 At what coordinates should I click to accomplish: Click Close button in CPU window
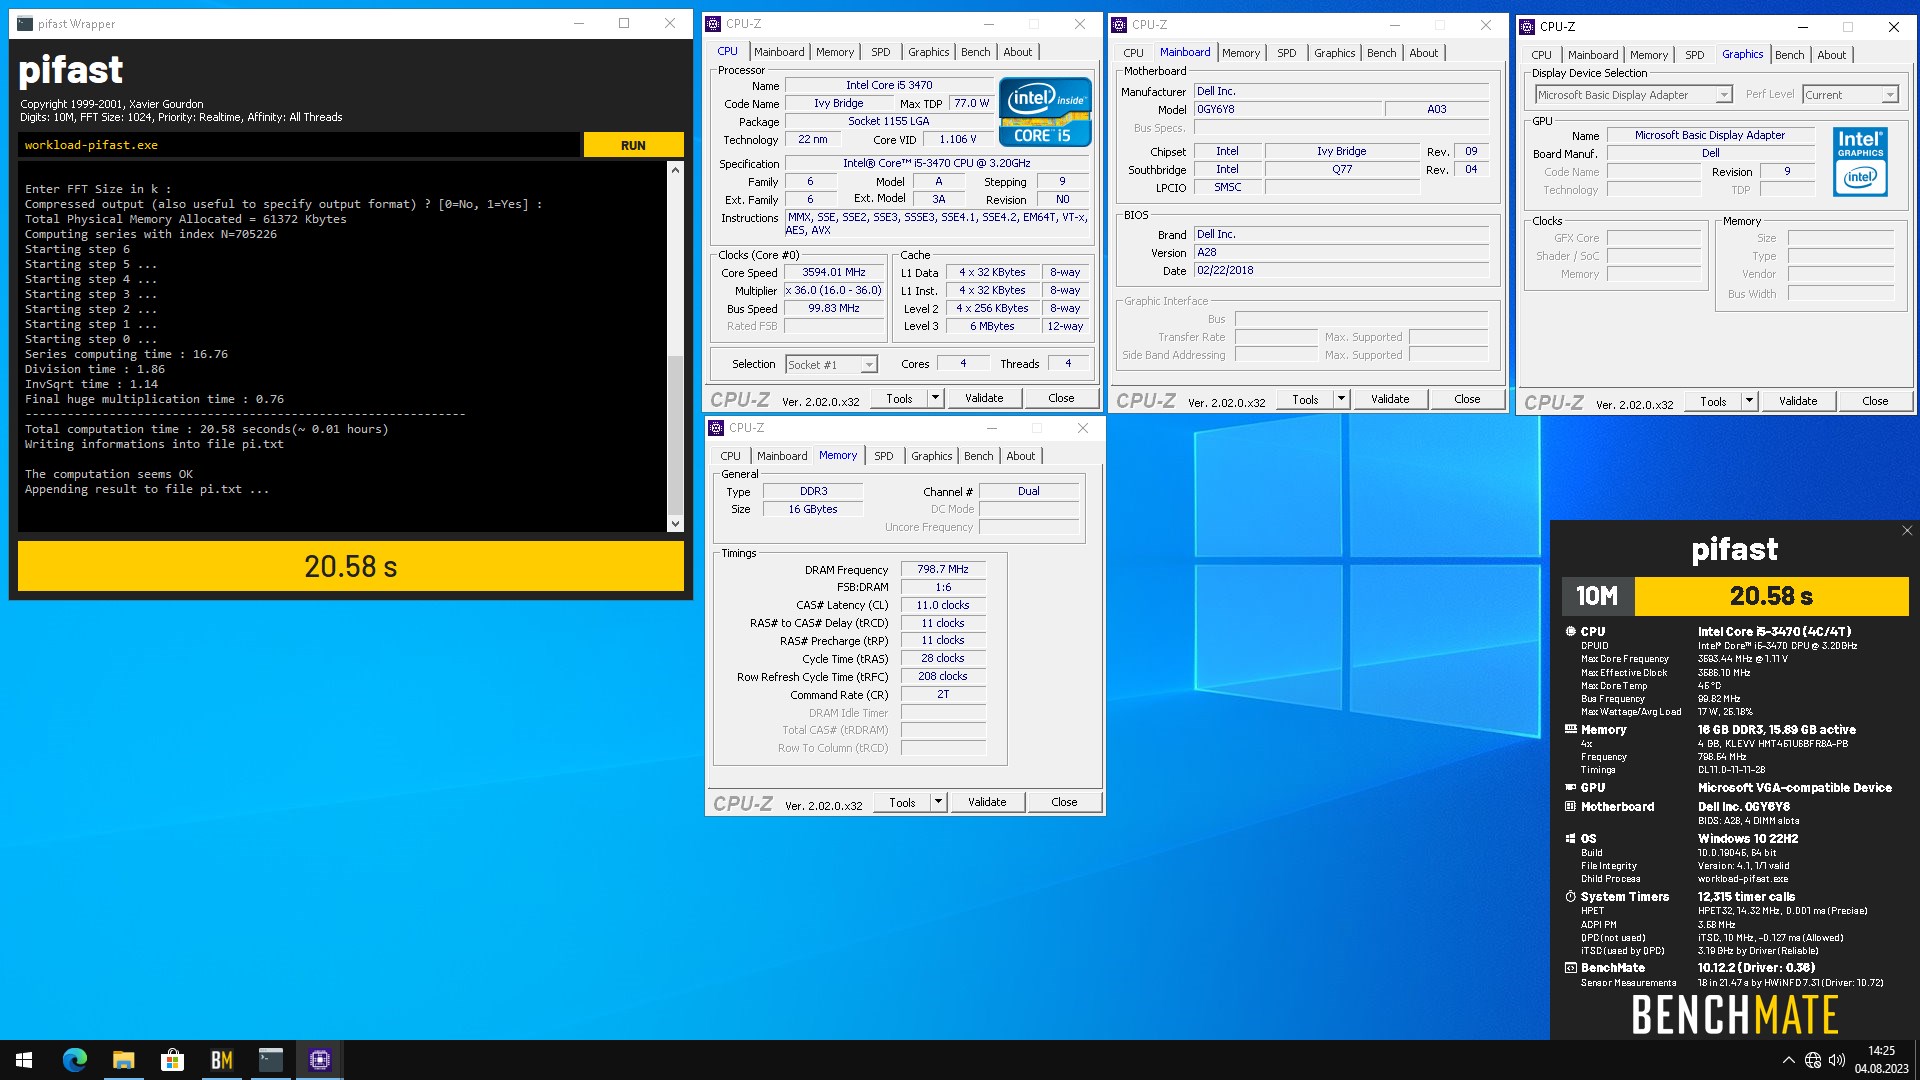(x=1061, y=398)
